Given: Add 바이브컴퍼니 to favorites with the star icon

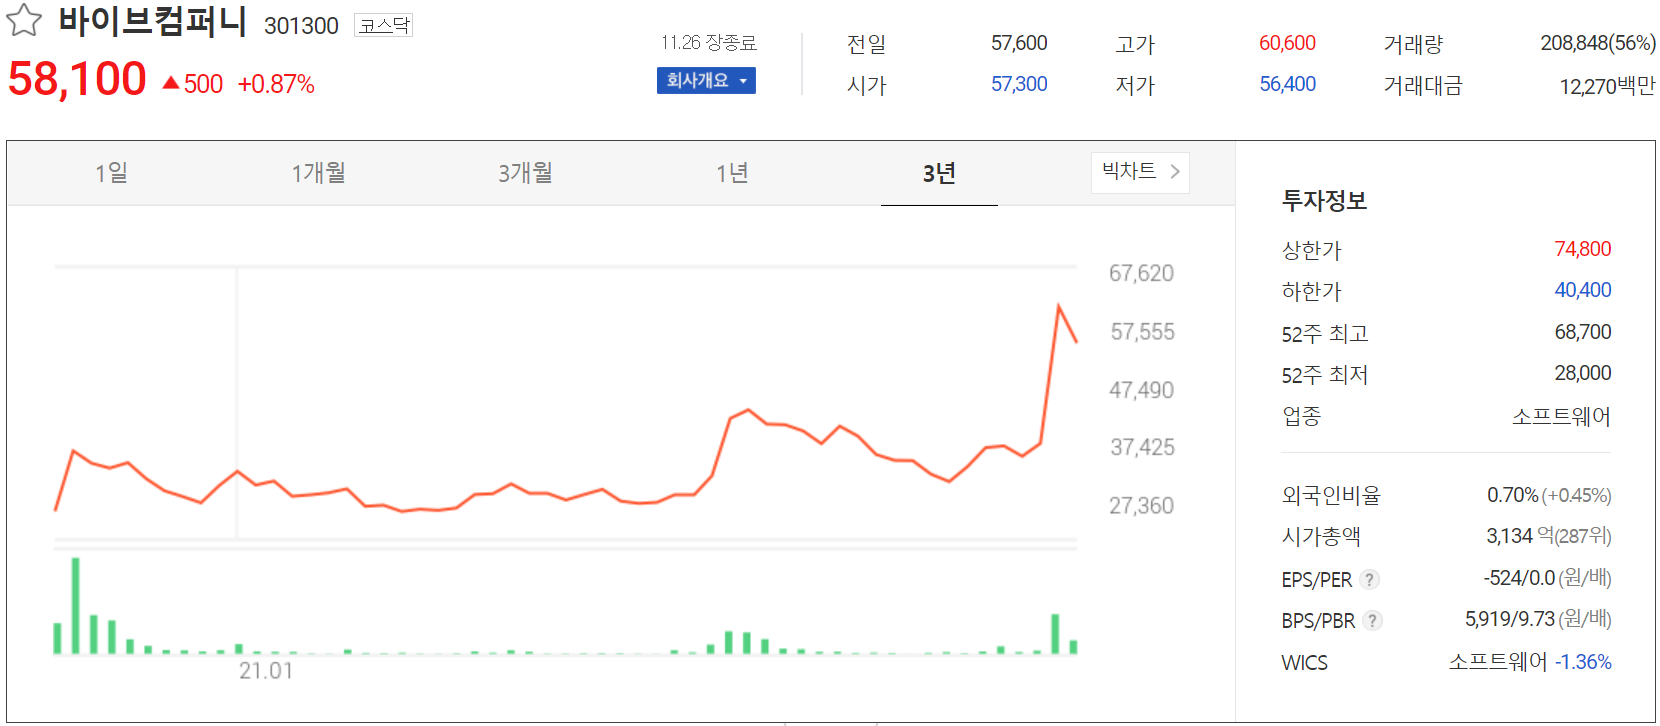Looking at the screenshot, I should point(24,20).
